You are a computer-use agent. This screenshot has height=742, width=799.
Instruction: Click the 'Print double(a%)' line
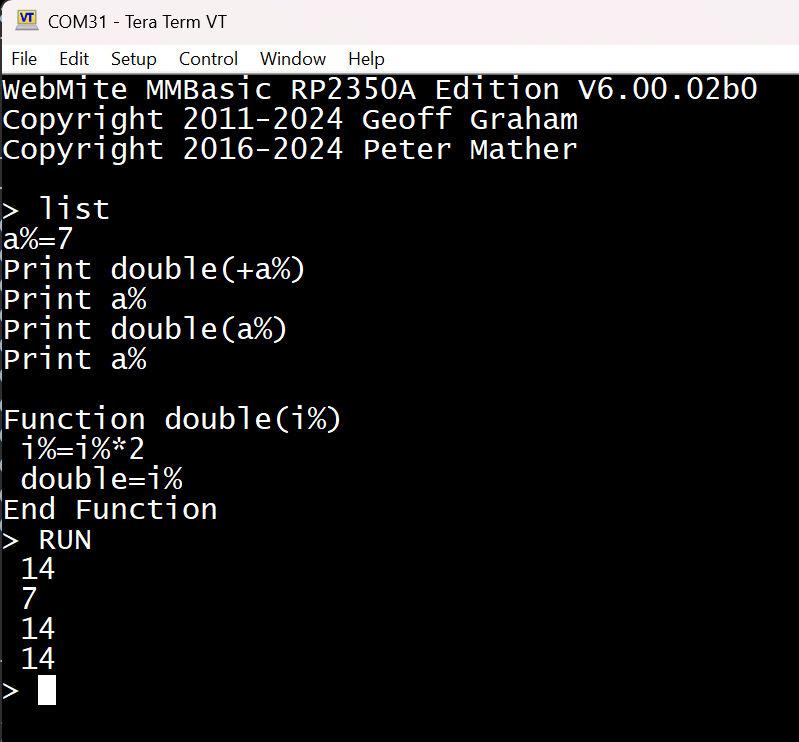tap(145, 330)
